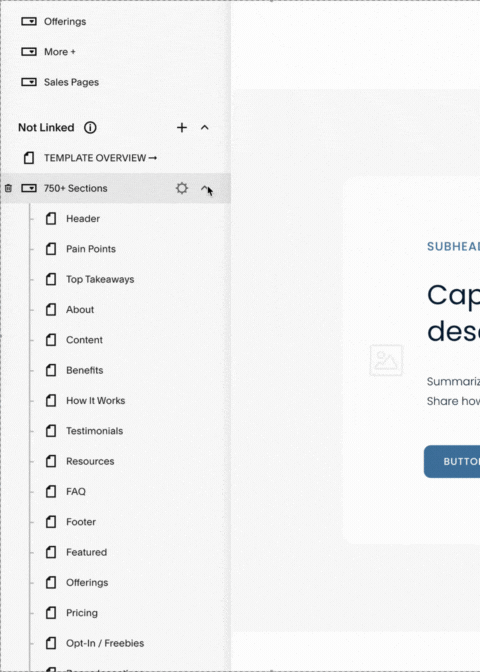Open the Offerings page under 750+ Sections
This screenshot has width=480, height=672.
(x=87, y=583)
